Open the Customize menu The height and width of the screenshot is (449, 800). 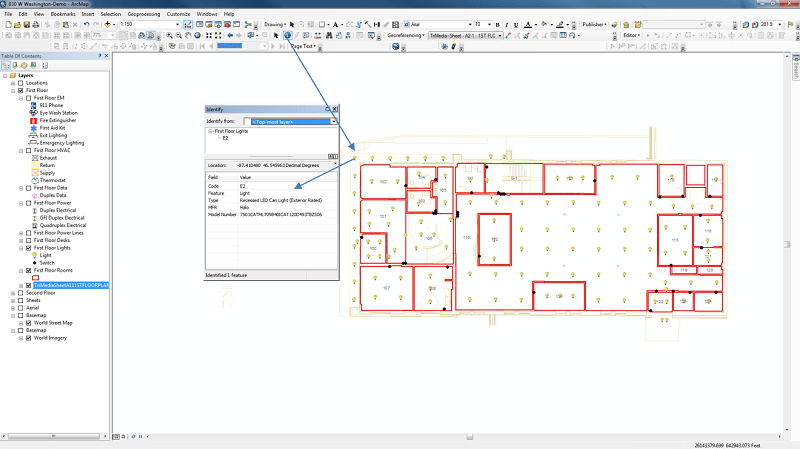click(x=178, y=14)
